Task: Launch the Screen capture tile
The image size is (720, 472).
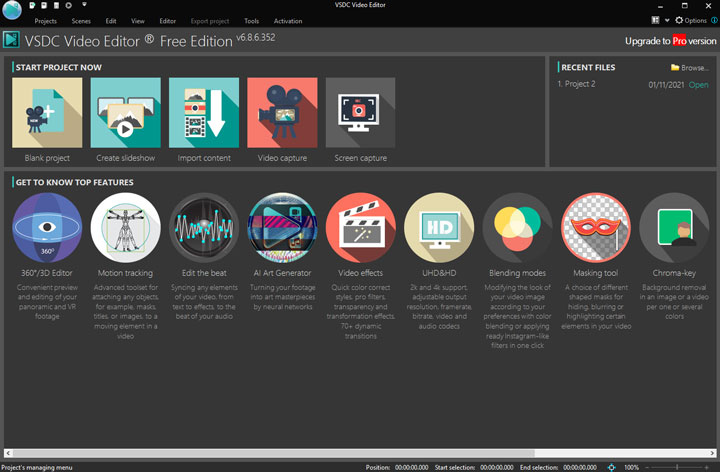Action: (x=360, y=112)
